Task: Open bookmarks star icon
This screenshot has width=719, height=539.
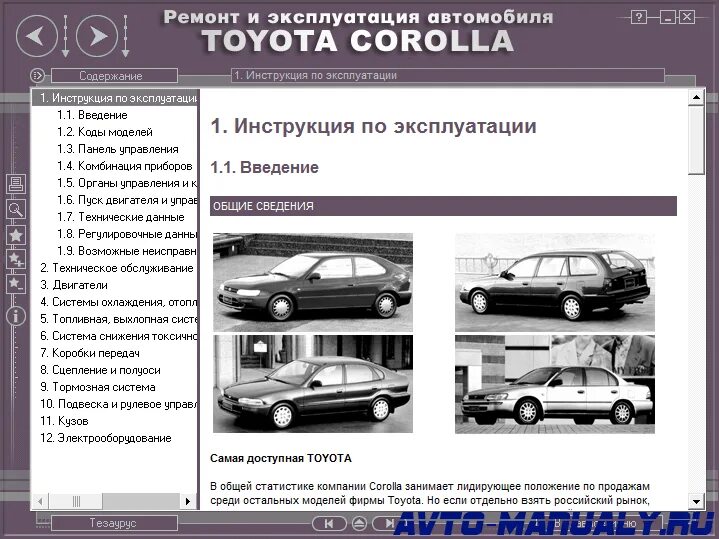Action: tap(16, 235)
